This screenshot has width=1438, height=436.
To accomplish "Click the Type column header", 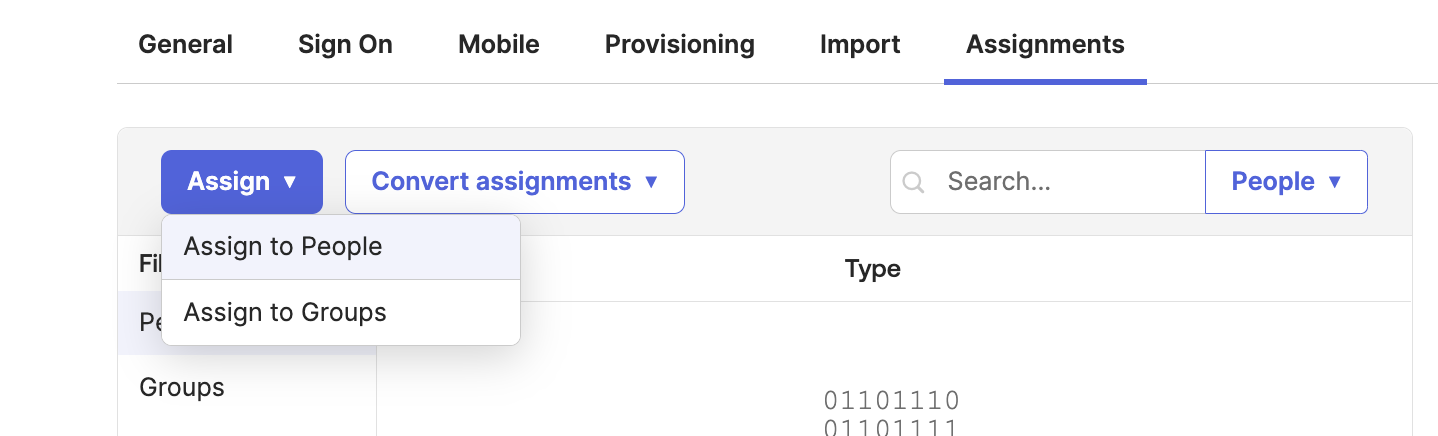I will tap(872, 269).
